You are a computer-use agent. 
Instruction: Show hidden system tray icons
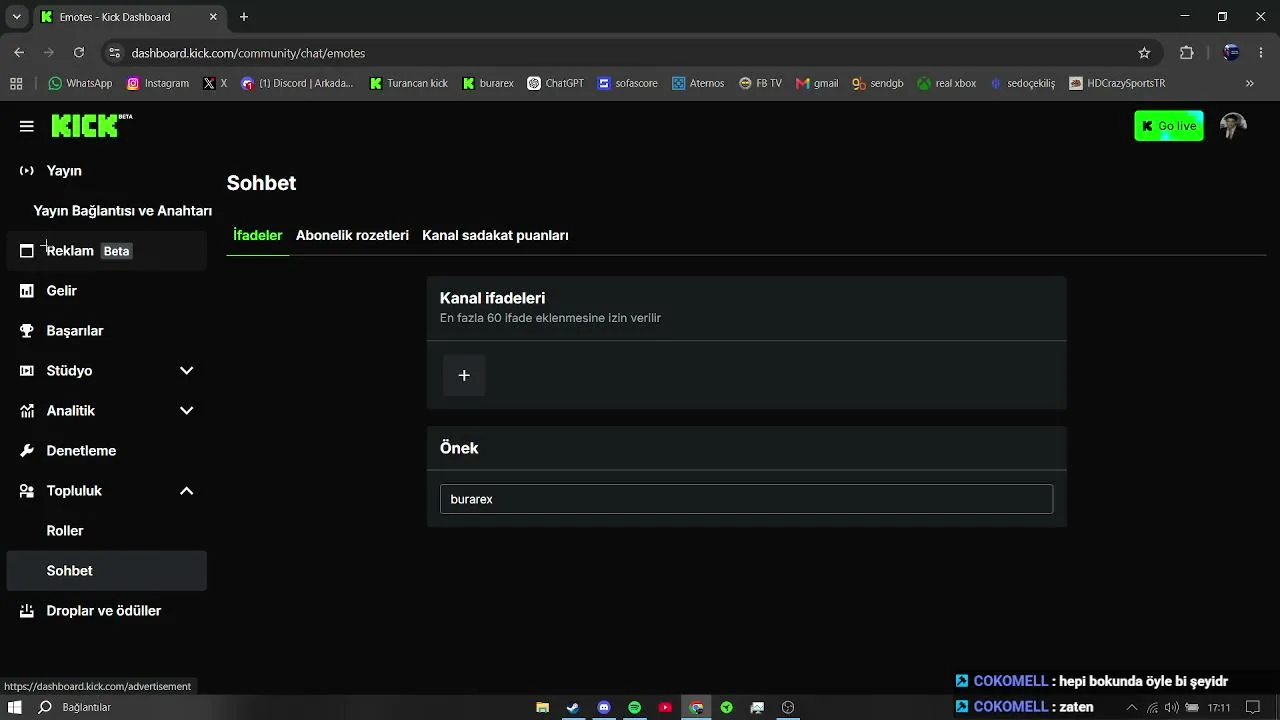click(x=1132, y=707)
